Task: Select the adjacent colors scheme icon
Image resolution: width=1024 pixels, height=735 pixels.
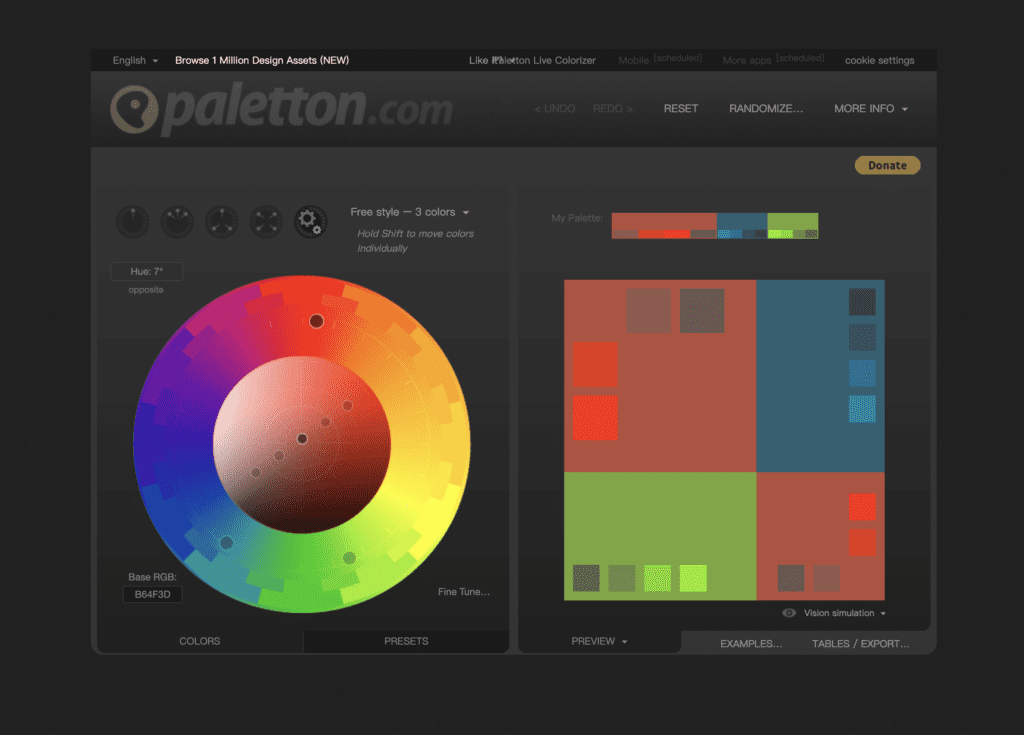Action: [x=177, y=221]
